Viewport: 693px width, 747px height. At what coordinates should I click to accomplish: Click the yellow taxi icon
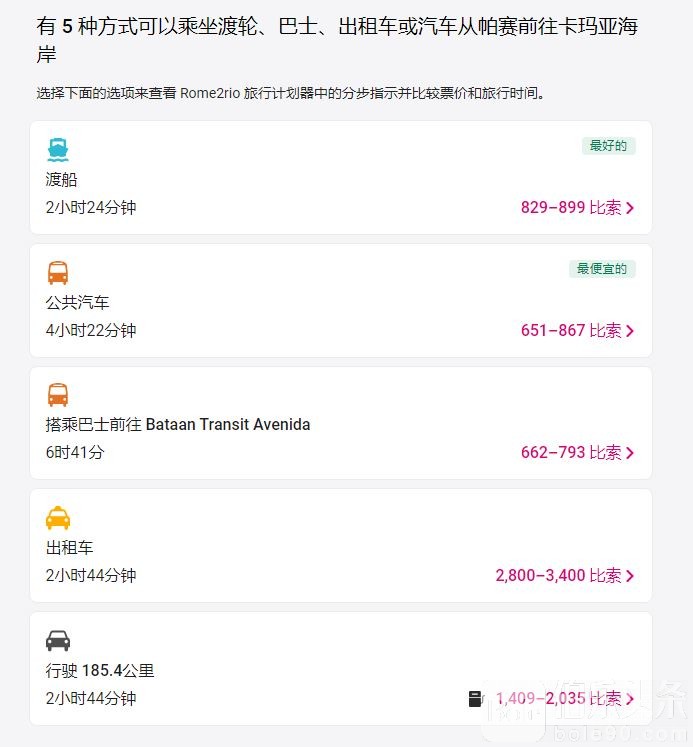coord(58,518)
